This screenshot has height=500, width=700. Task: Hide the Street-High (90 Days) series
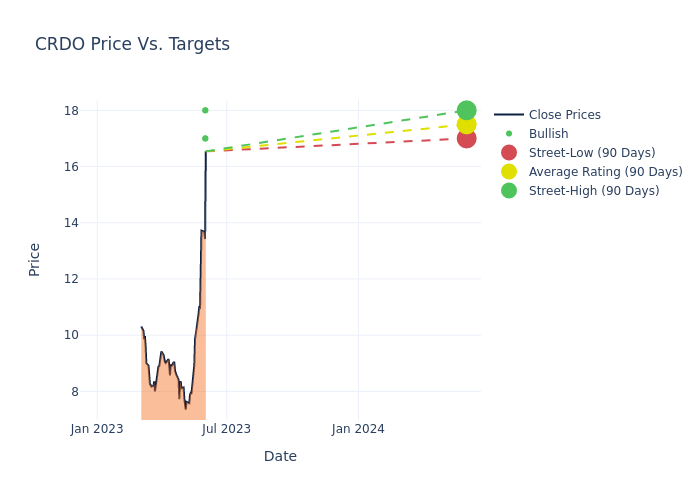point(593,191)
